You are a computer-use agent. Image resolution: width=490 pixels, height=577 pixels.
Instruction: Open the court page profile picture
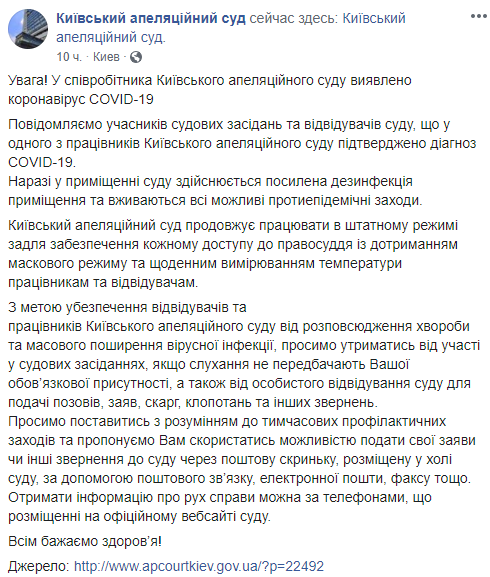pos(28,29)
